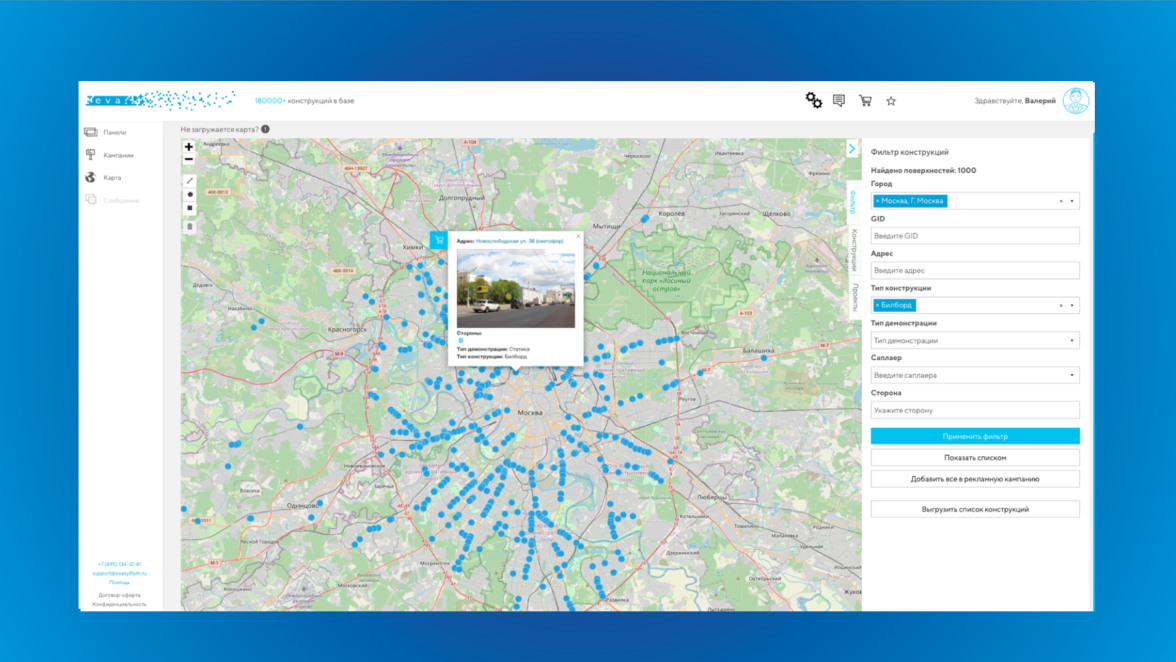
Task: Switch to the Конструкции vertical tab
Action: 854,250
